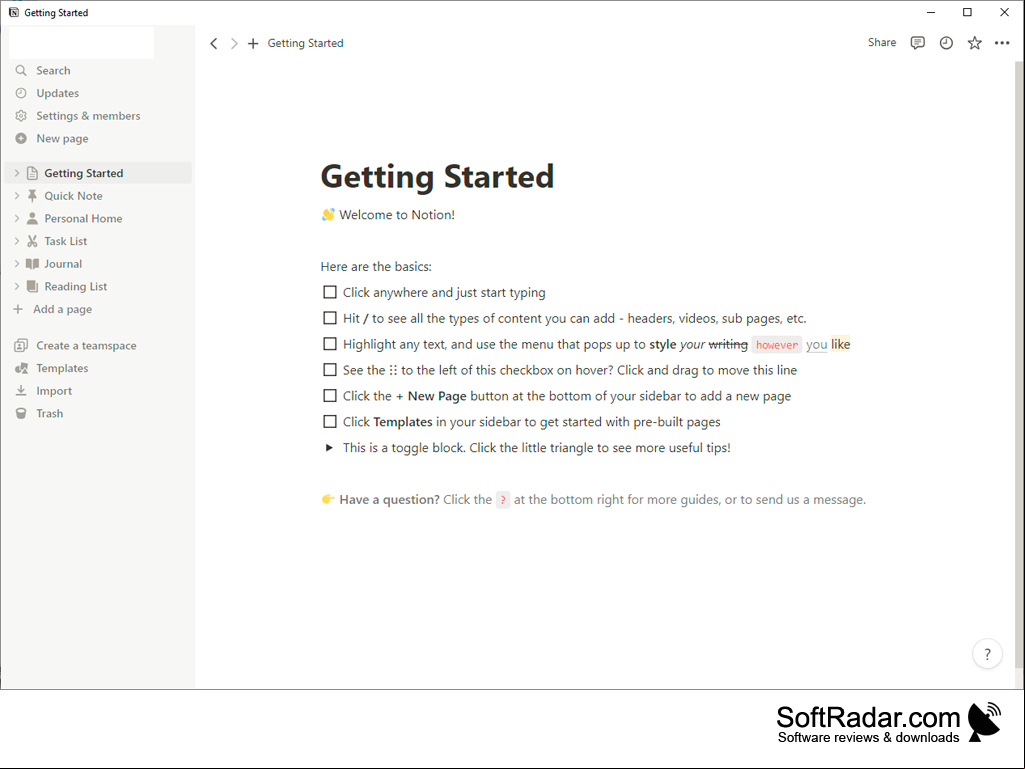Click the Add a page plus icon
The image size is (1025, 769).
18,309
